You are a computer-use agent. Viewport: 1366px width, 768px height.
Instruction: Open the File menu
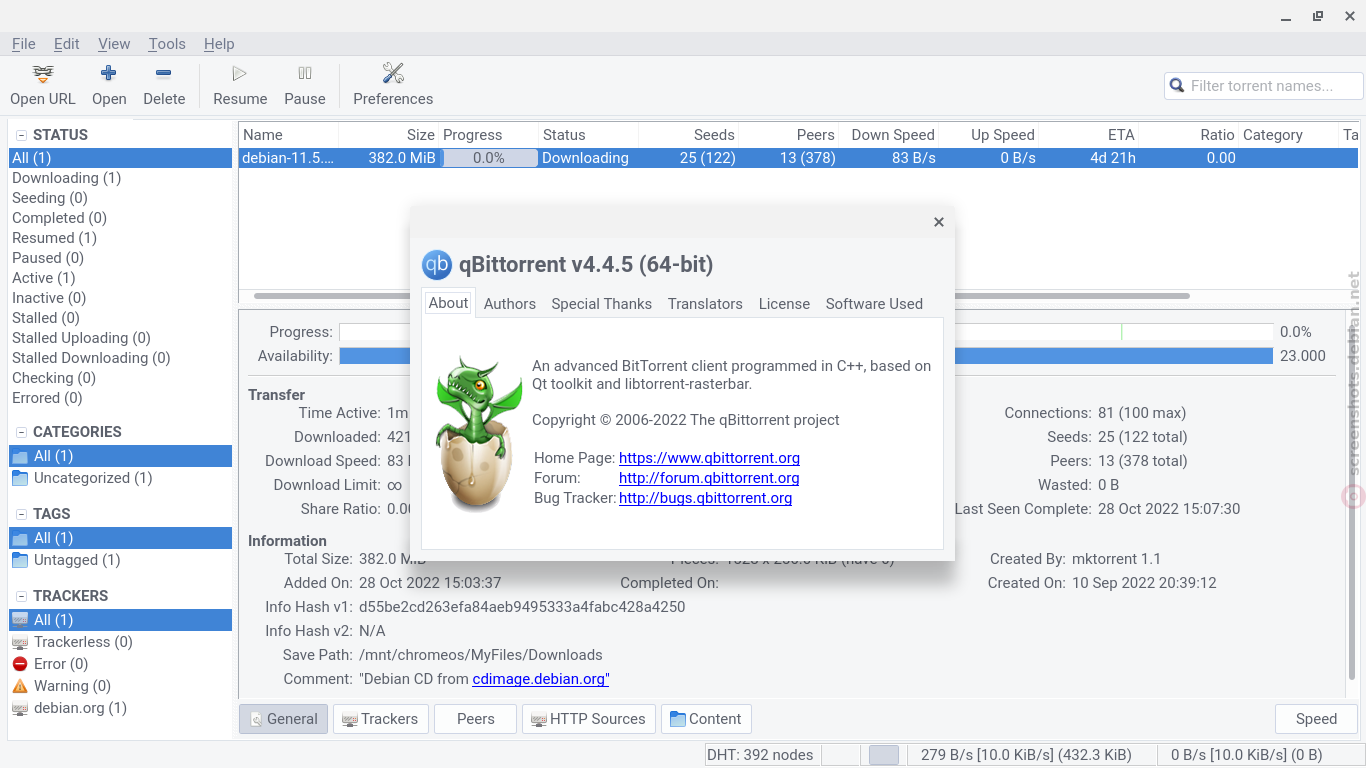(24, 44)
